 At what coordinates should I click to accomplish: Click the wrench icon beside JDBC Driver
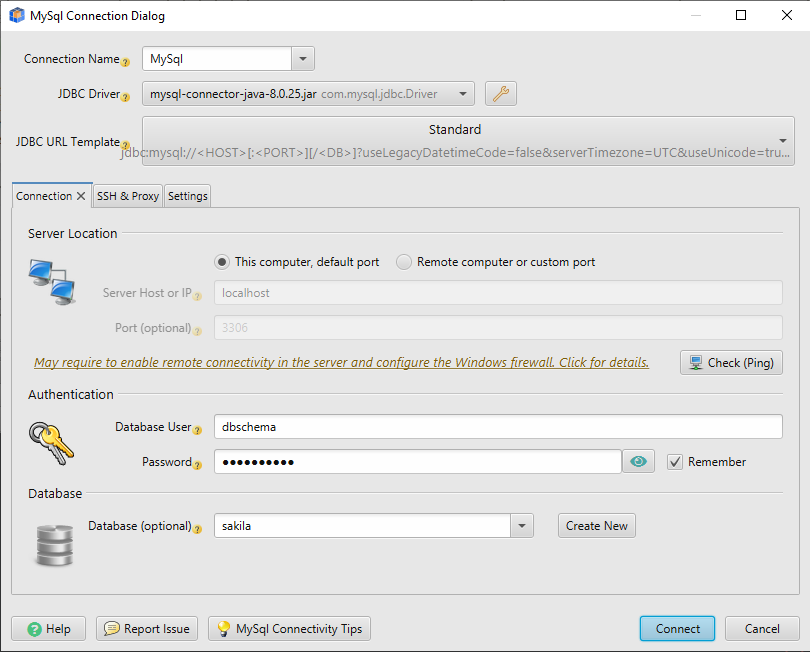click(501, 94)
